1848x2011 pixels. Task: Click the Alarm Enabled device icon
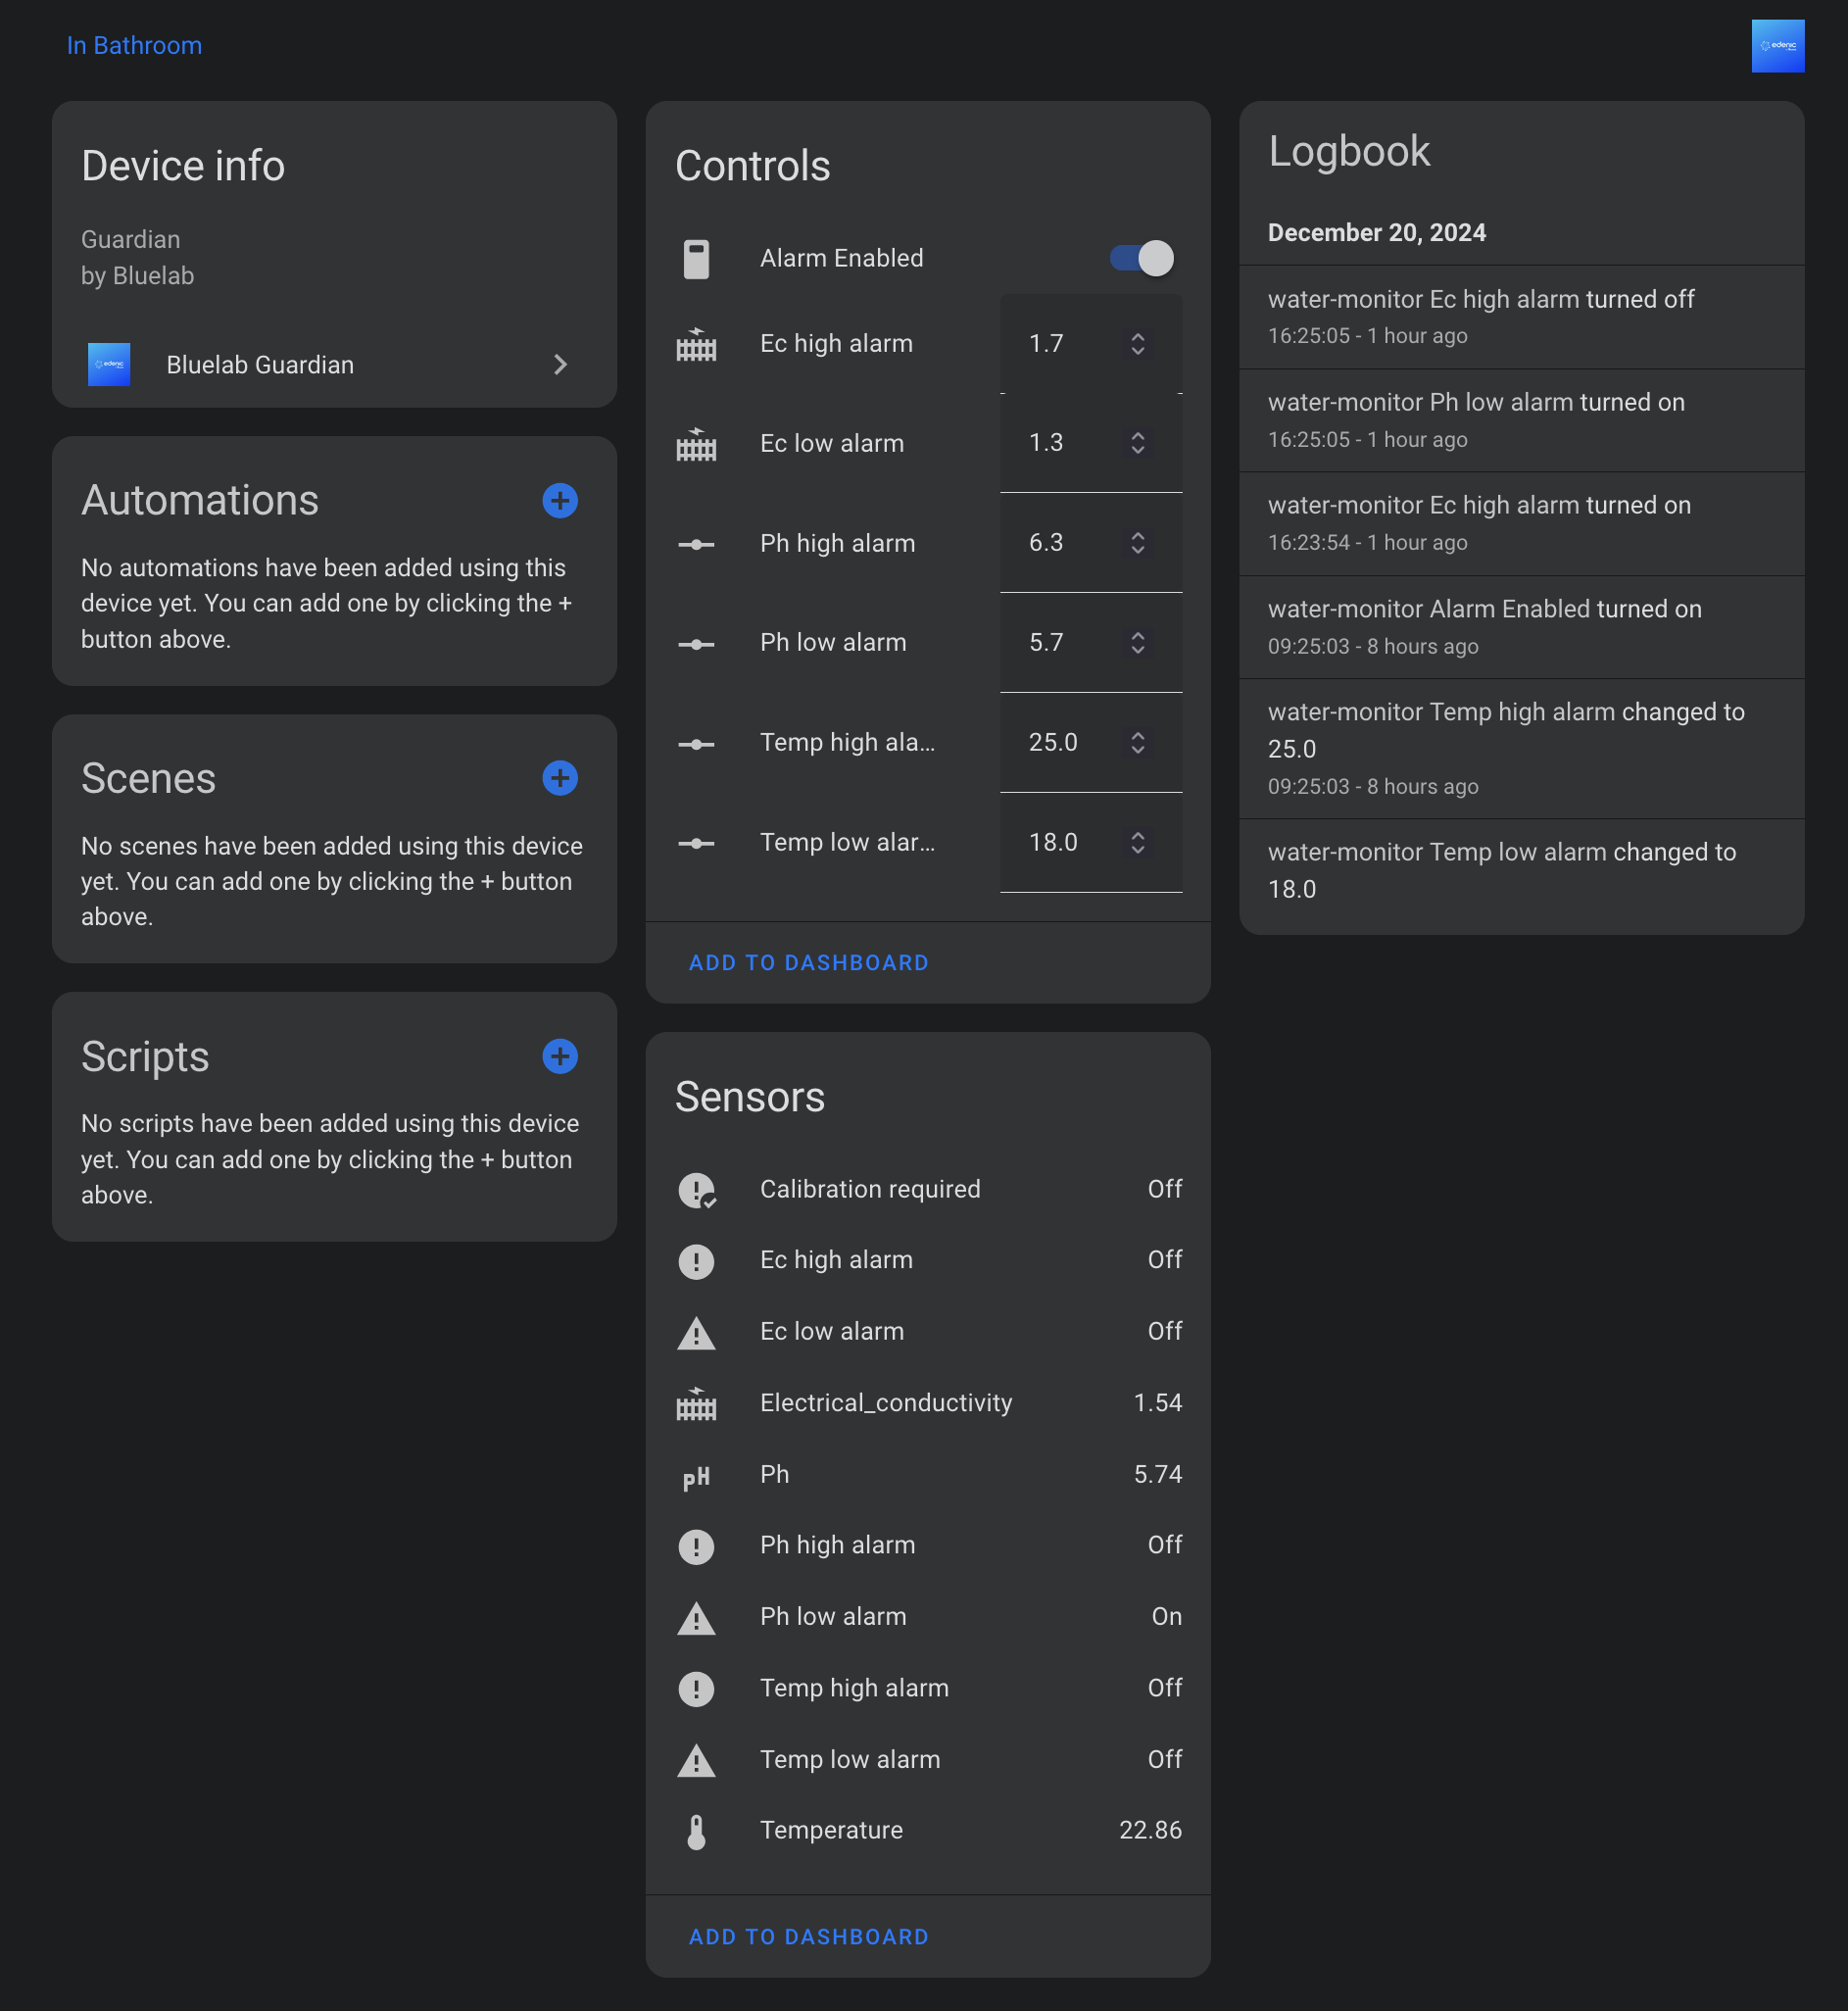coord(696,259)
